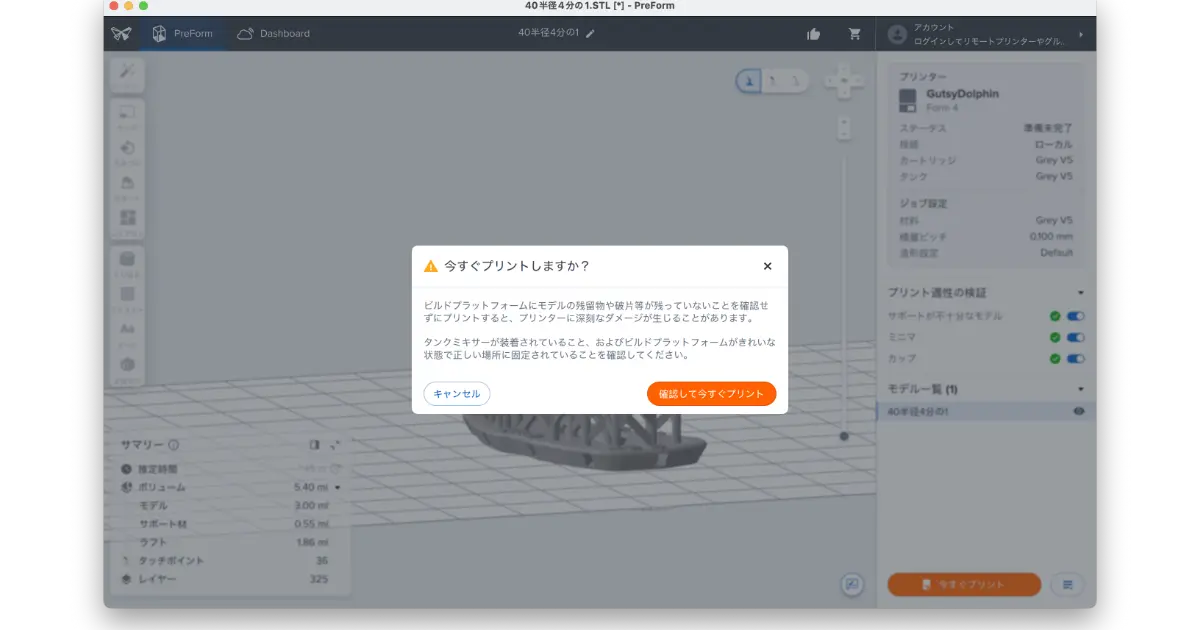Click the viewport settings icon bottom right

(852, 585)
